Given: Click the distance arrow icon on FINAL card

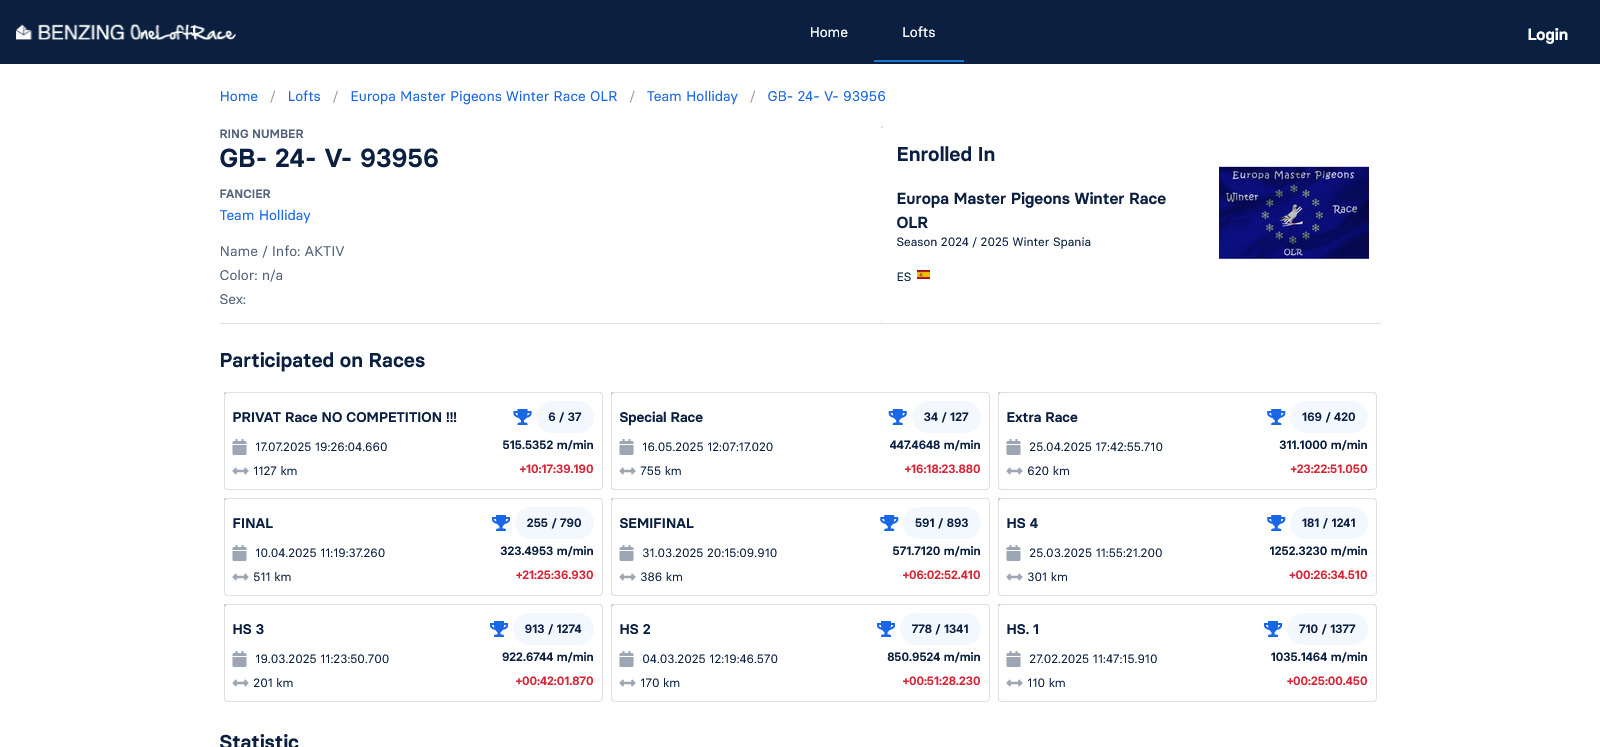Looking at the screenshot, I should 240,577.
